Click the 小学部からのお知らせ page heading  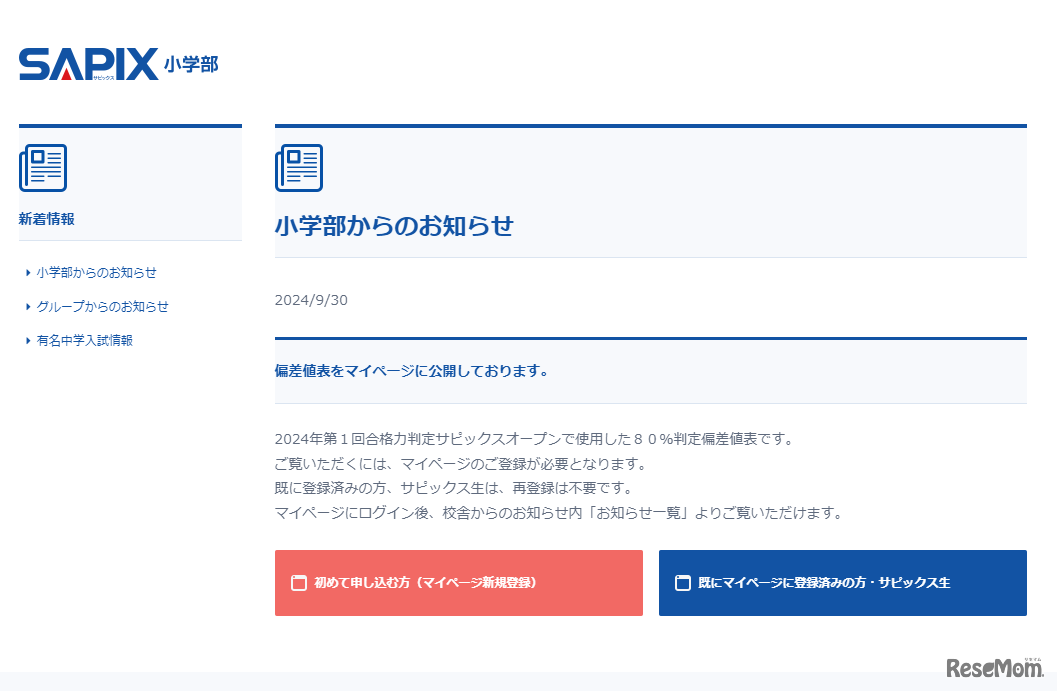tap(394, 226)
